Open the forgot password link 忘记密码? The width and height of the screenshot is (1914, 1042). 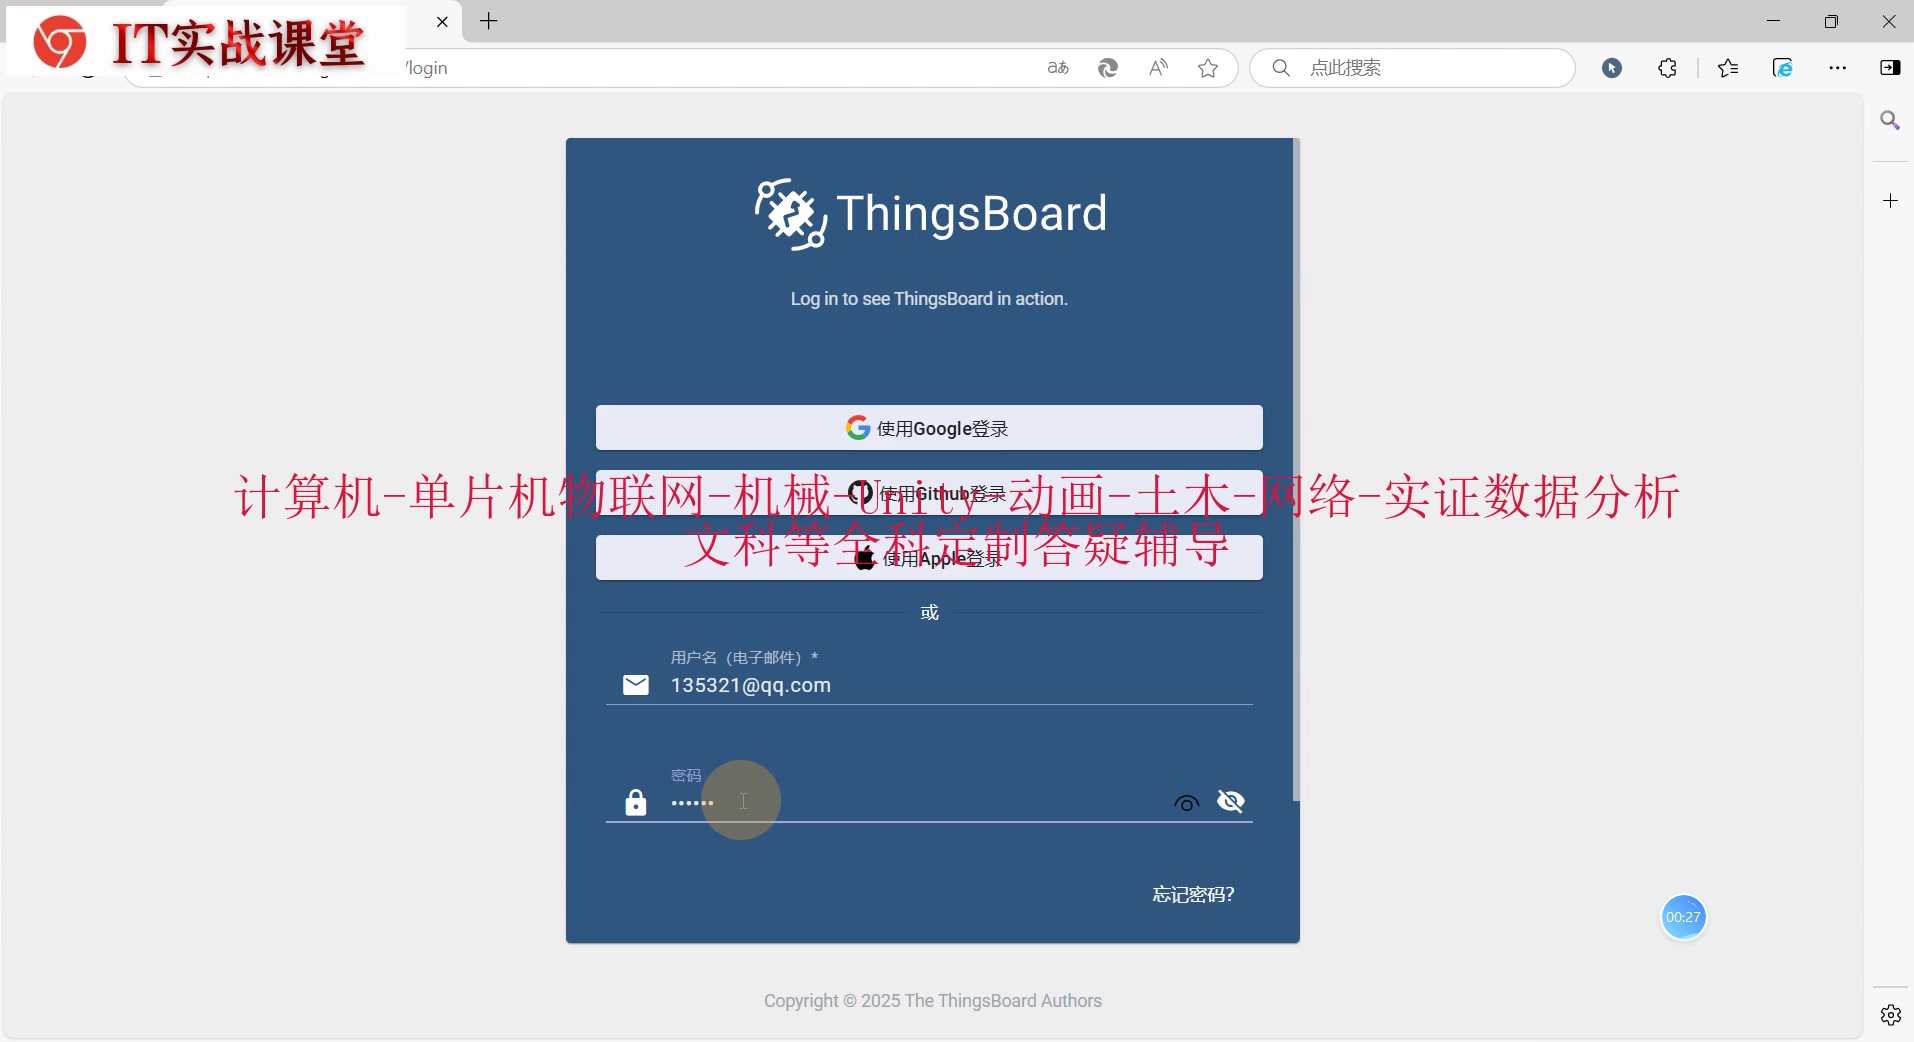click(1193, 894)
